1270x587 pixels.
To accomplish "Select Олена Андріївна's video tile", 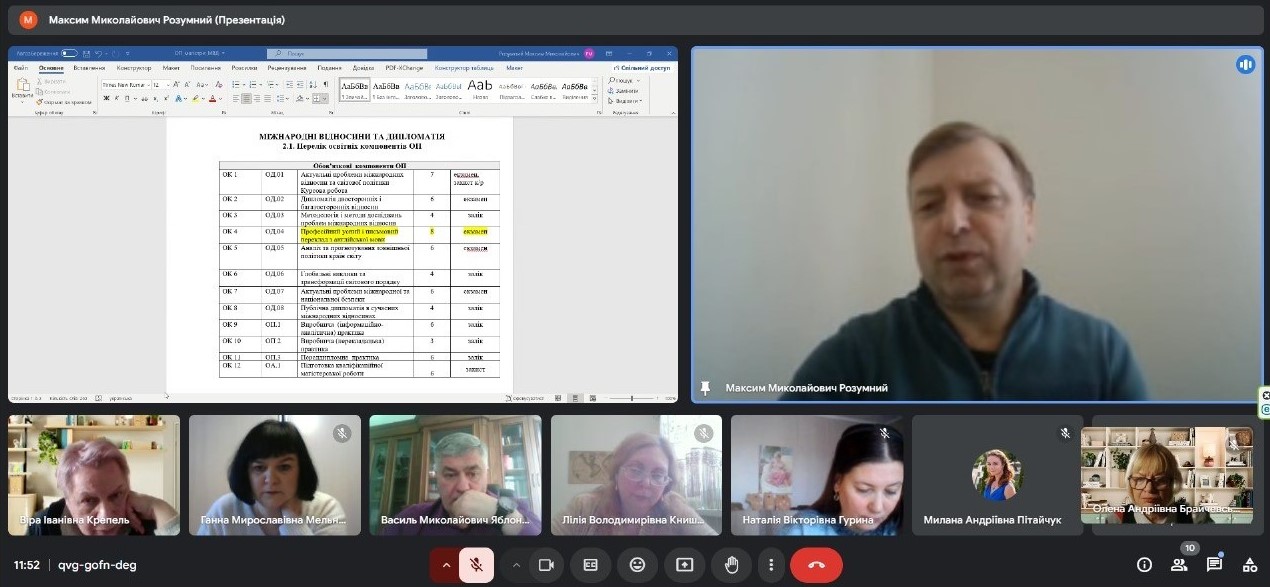I will tap(1166, 475).
